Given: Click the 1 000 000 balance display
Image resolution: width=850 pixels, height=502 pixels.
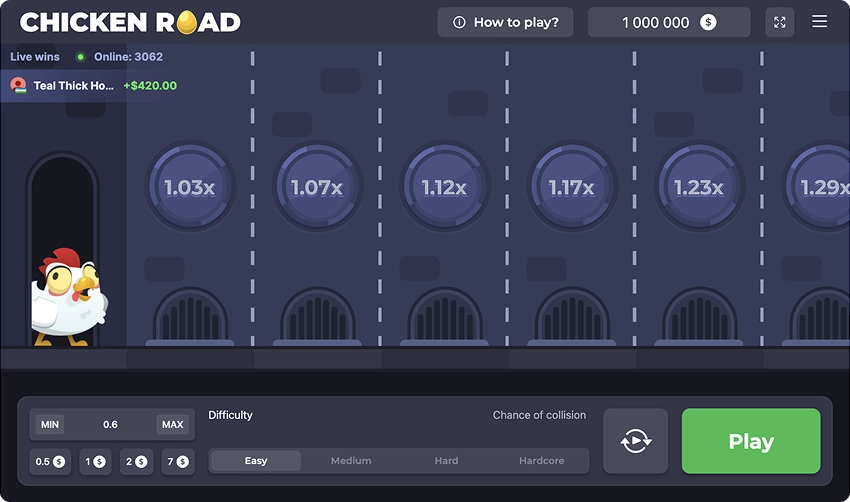Looking at the screenshot, I should (668, 22).
